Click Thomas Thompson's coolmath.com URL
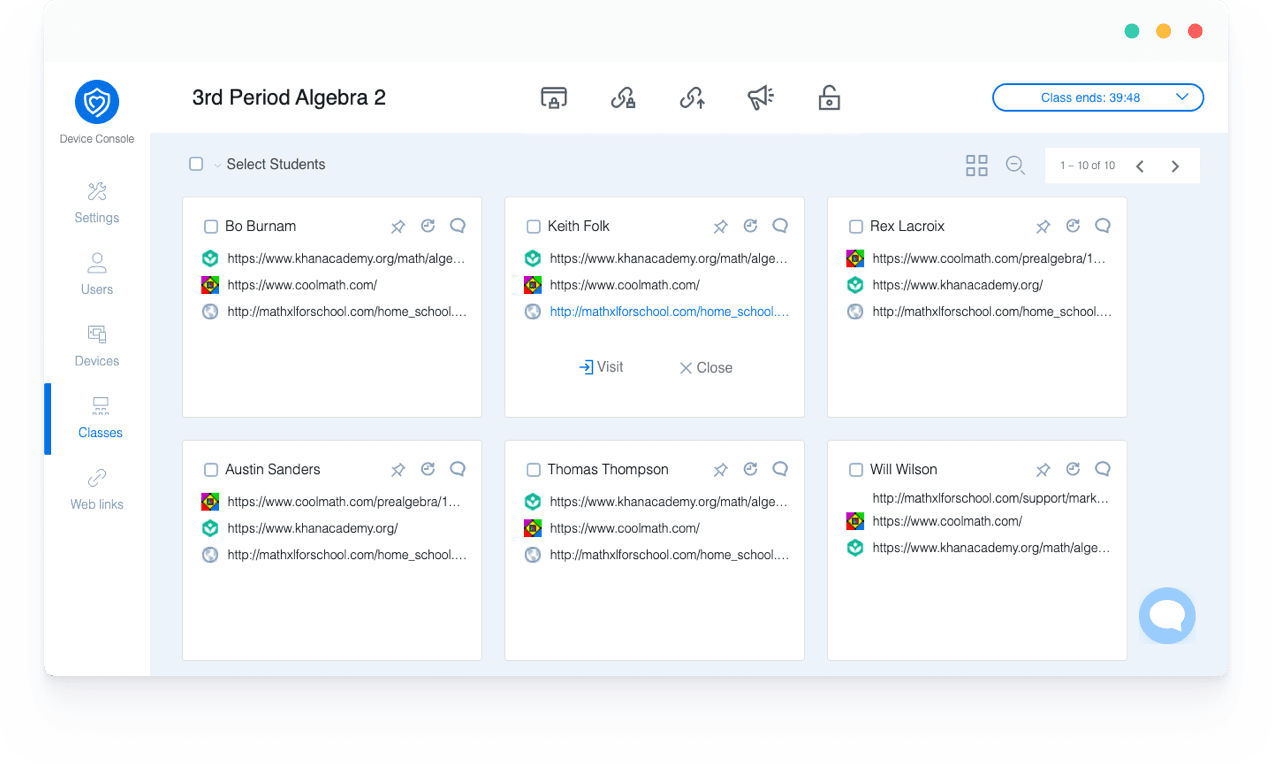1272x764 pixels. click(625, 528)
